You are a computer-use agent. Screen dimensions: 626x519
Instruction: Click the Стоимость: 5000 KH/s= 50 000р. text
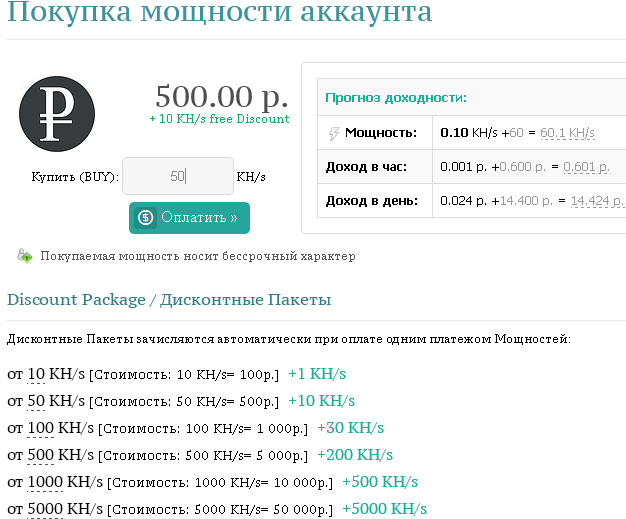pyautogui.click(x=220, y=510)
